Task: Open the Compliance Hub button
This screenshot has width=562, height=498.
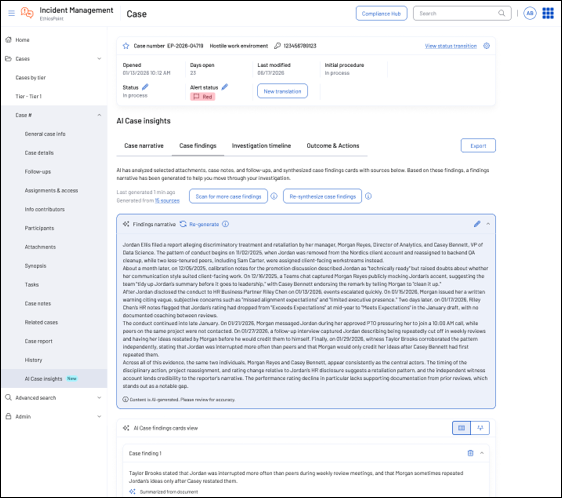Action: pyautogui.click(x=381, y=14)
